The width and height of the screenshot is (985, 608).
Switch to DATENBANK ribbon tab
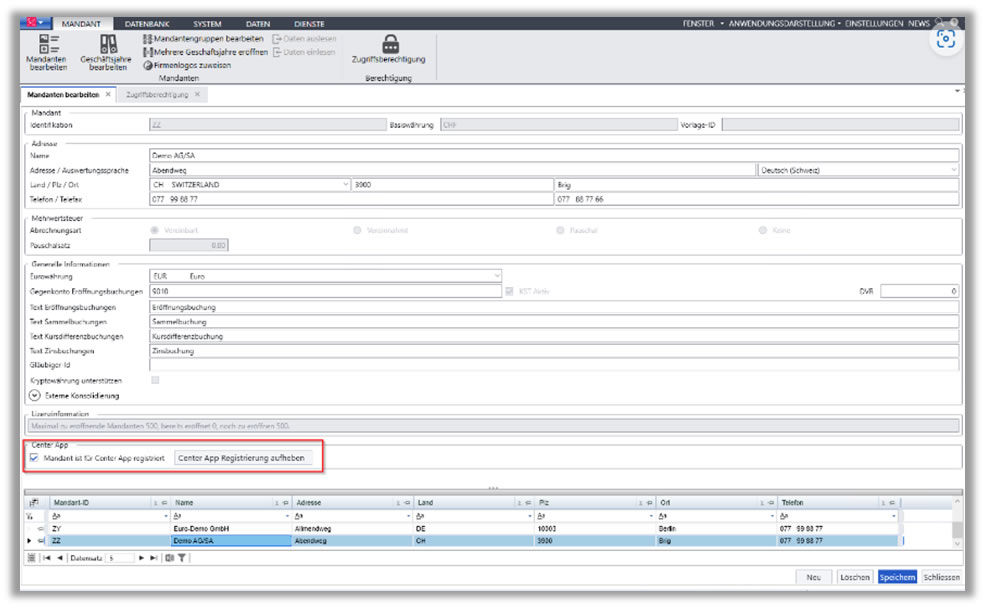[x=147, y=24]
